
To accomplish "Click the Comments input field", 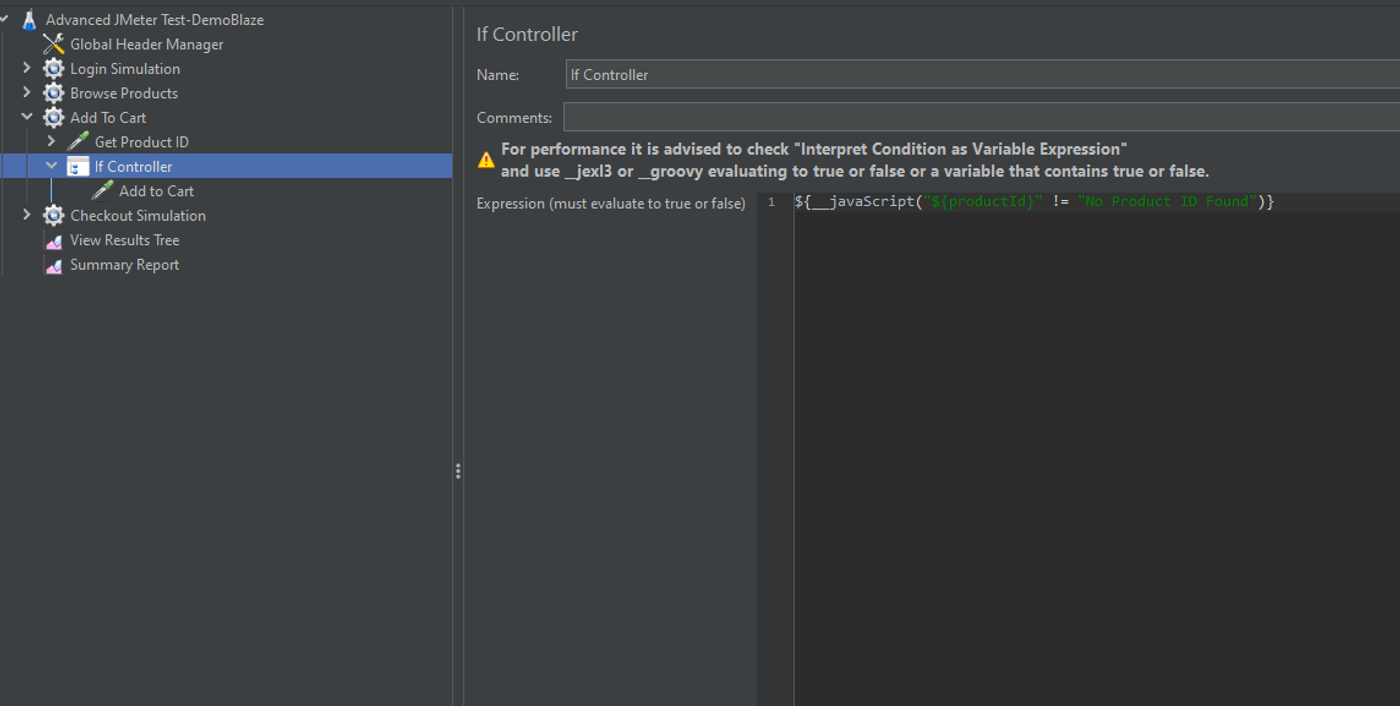I will 982,117.
